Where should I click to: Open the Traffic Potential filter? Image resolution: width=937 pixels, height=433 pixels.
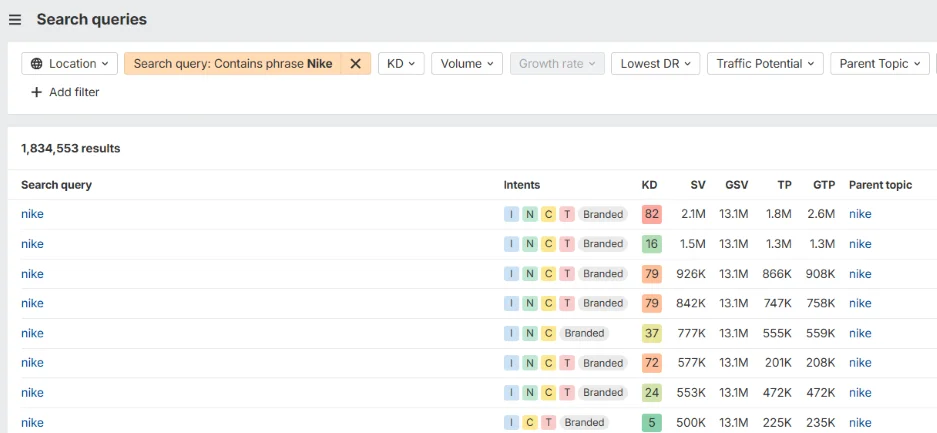tap(766, 64)
